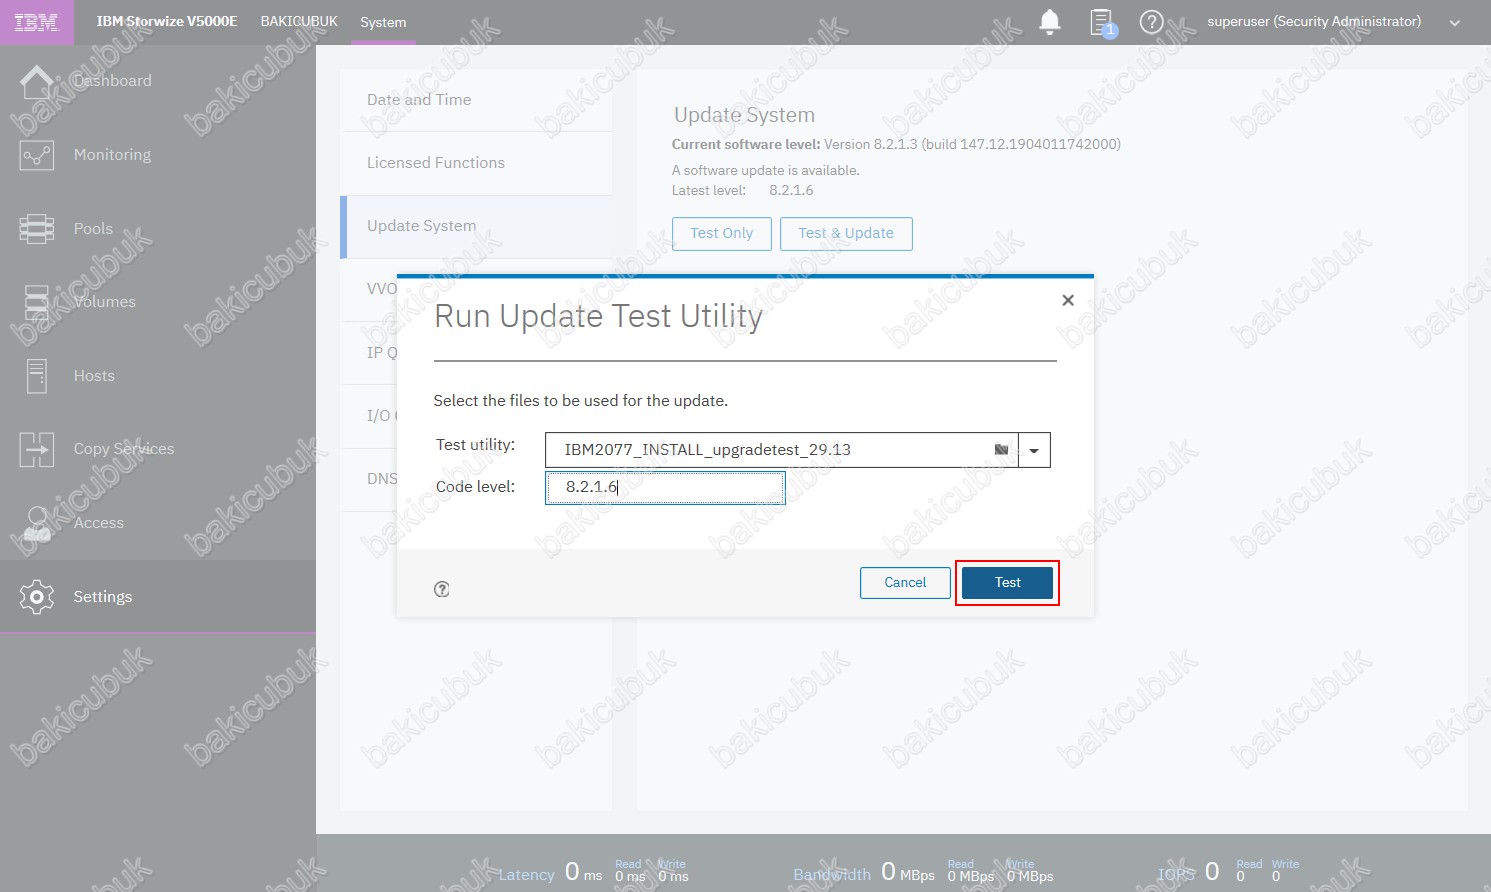
Task: Open the dialog help question mark icon
Action: pyautogui.click(x=442, y=589)
